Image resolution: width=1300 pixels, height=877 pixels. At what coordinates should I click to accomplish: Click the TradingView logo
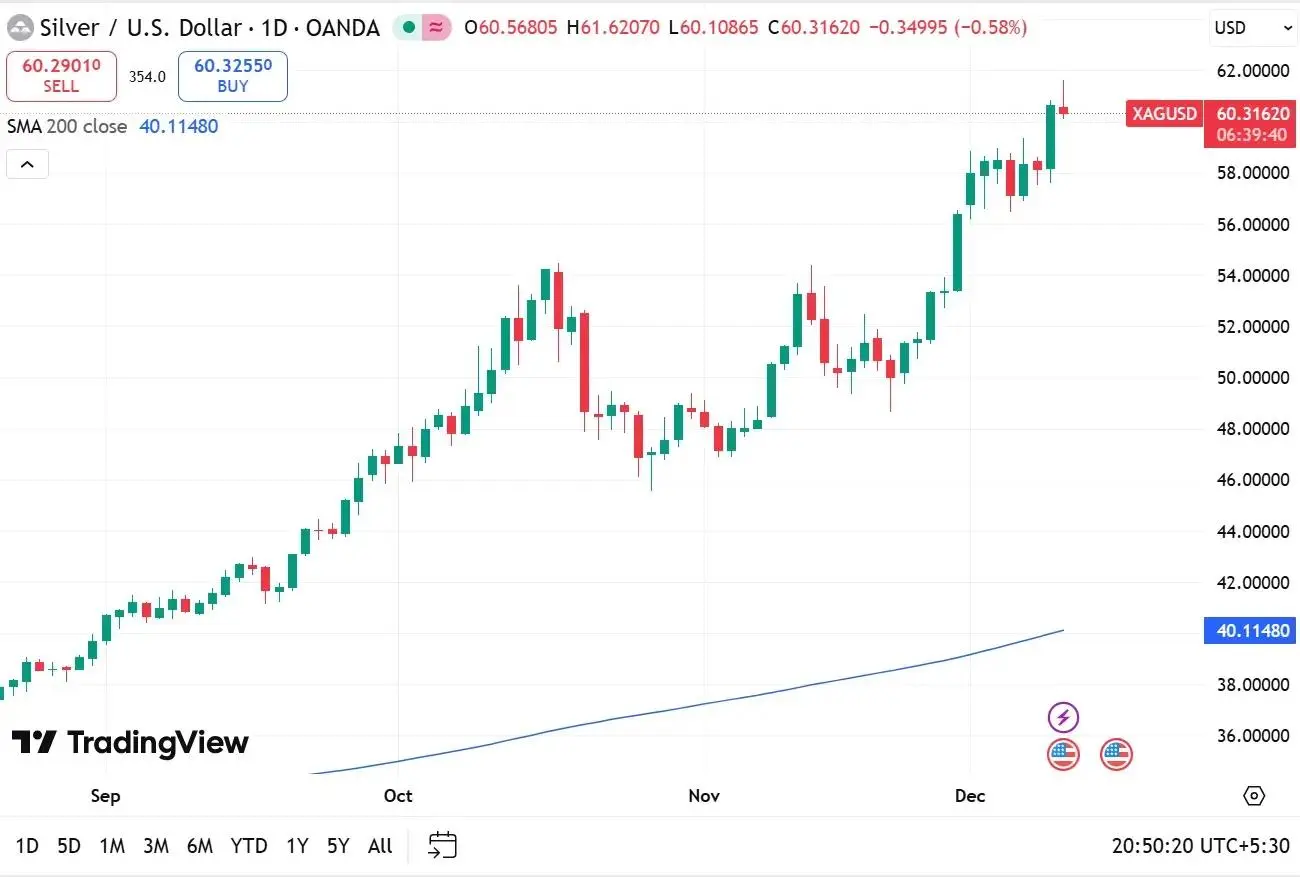(130, 742)
